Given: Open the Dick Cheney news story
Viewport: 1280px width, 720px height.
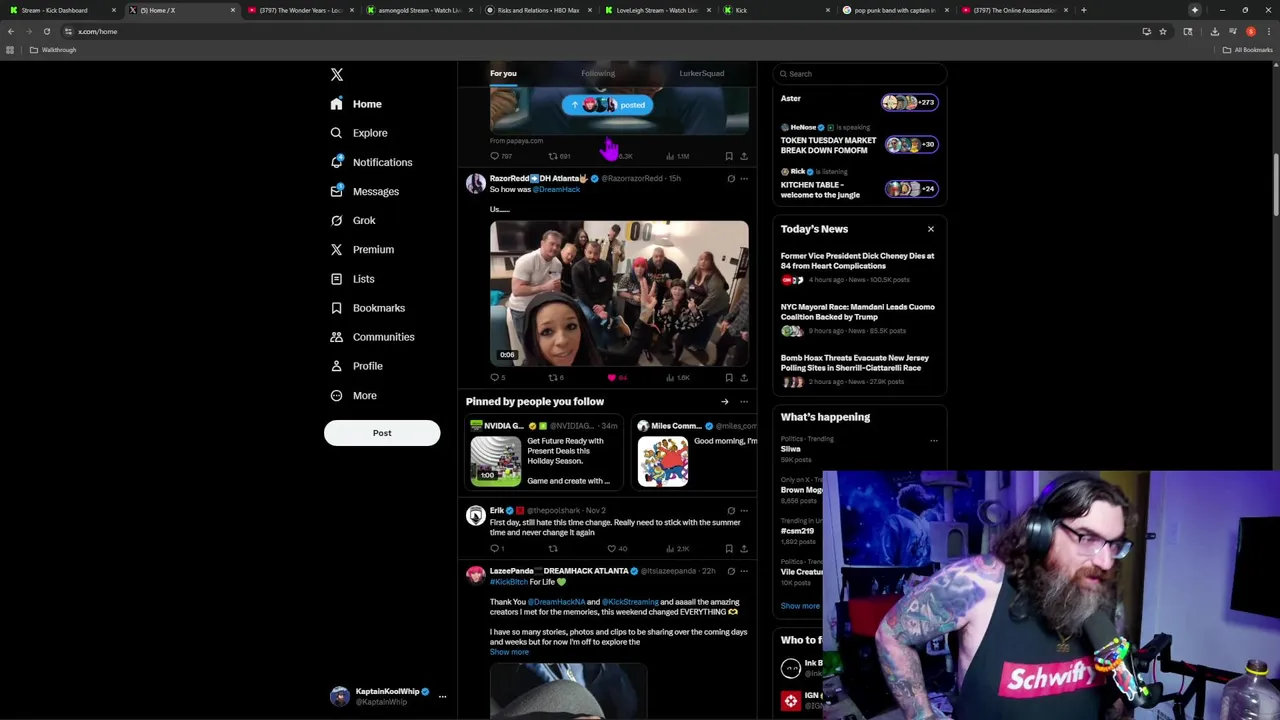Looking at the screenshot, I should coord(859,270).
